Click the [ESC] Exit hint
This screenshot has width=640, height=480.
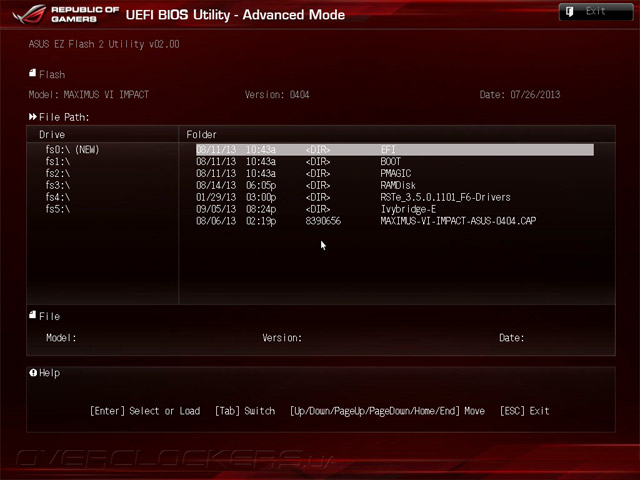524,411
